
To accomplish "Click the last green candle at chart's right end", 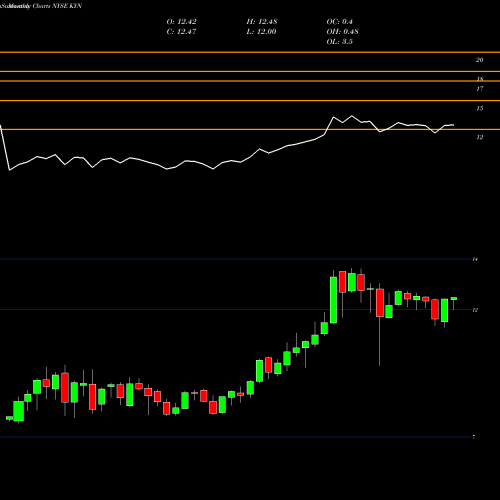I will [454, 299].
